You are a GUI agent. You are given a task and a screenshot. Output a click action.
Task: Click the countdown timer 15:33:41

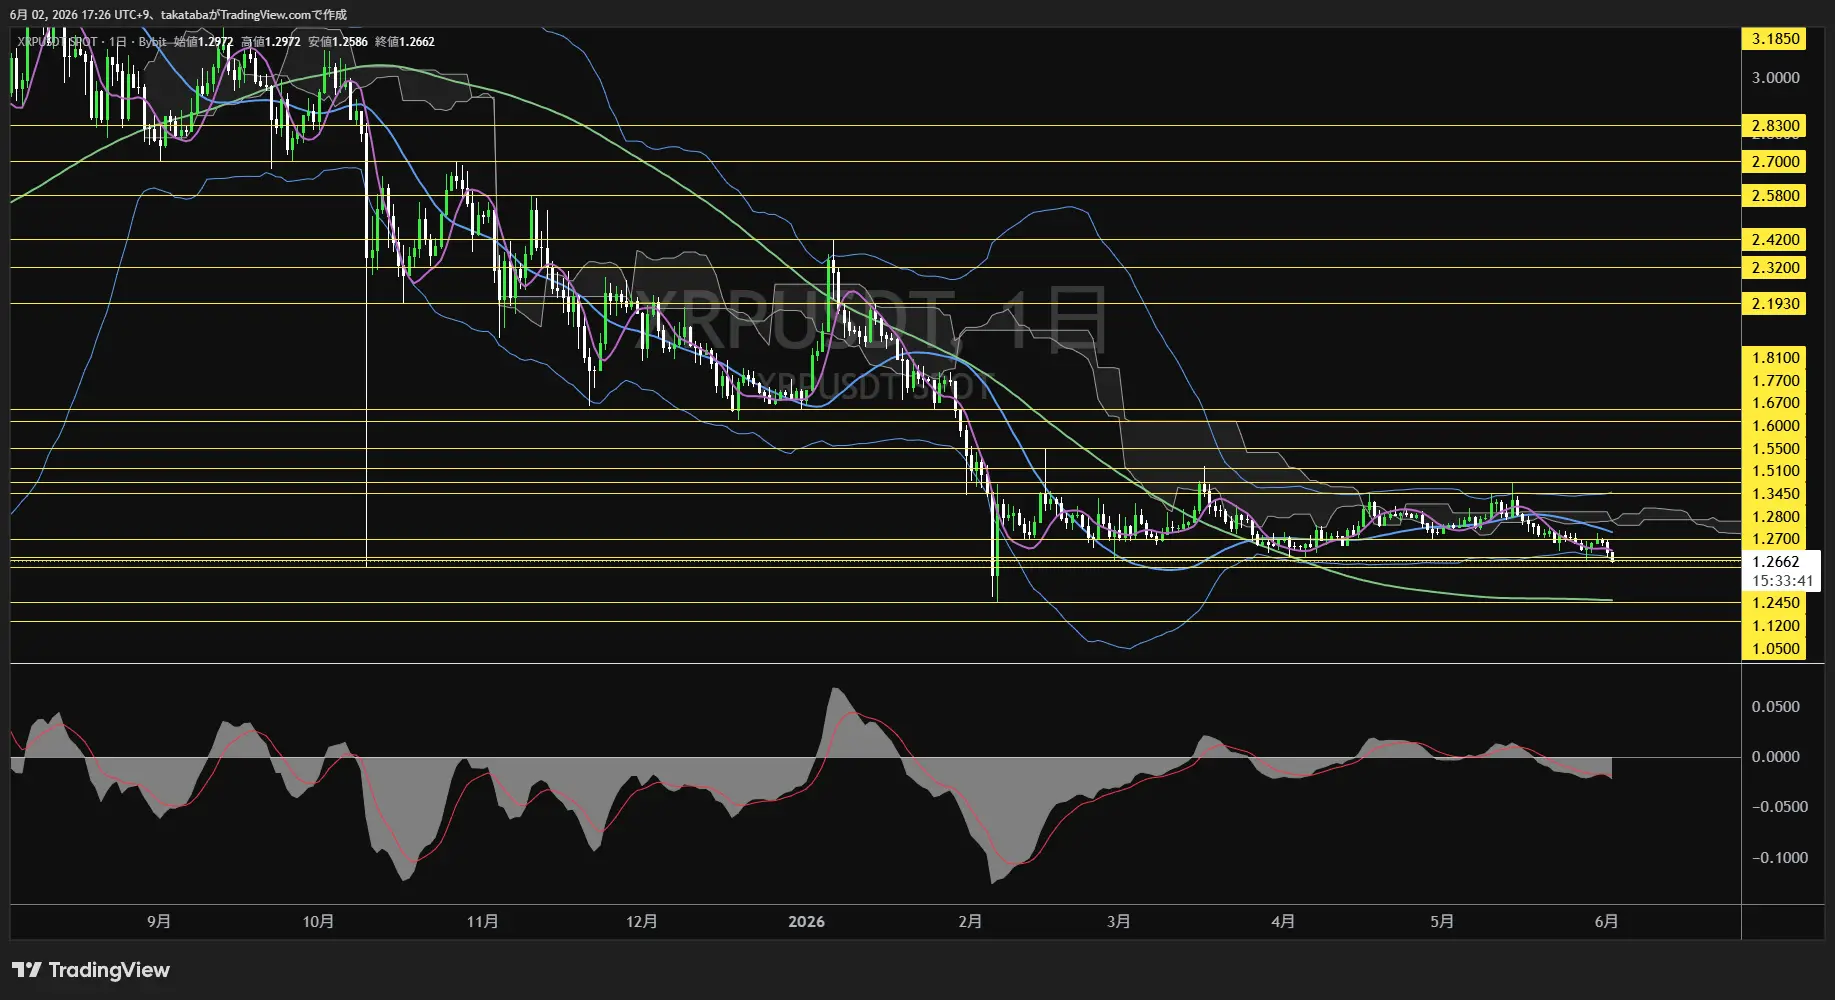click(1781, 581)
